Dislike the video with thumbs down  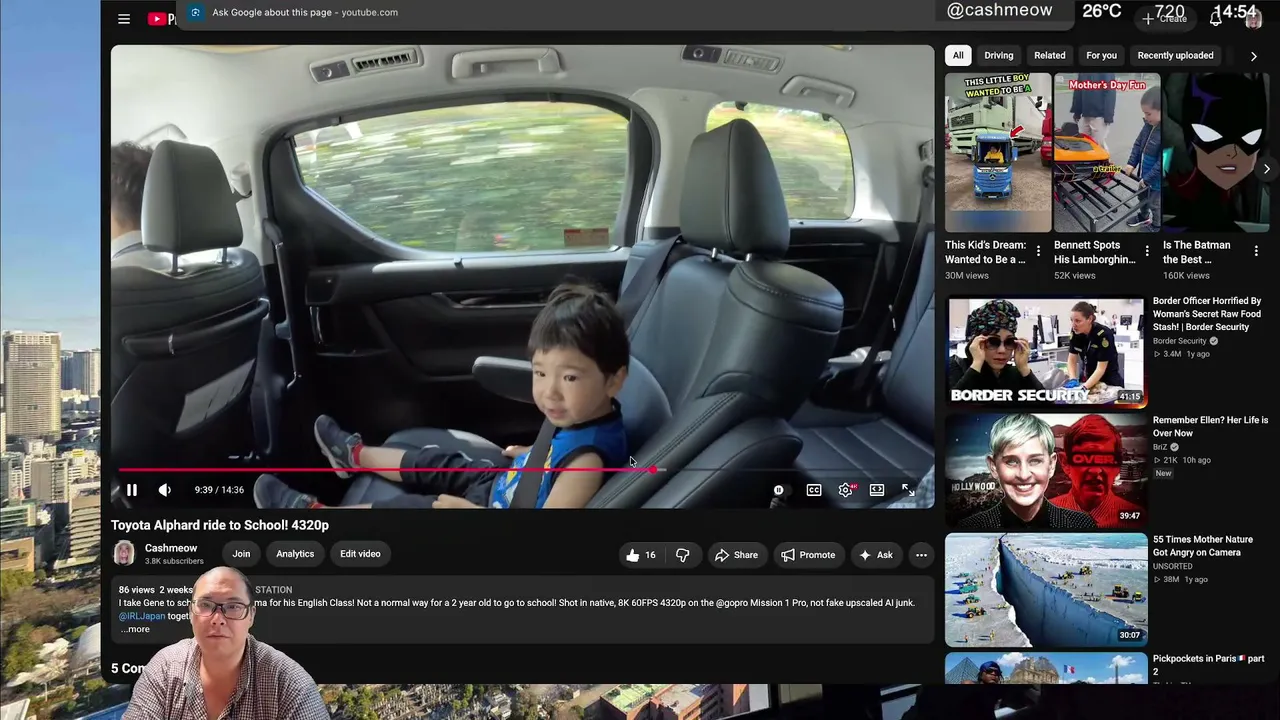tap(682, 555)
